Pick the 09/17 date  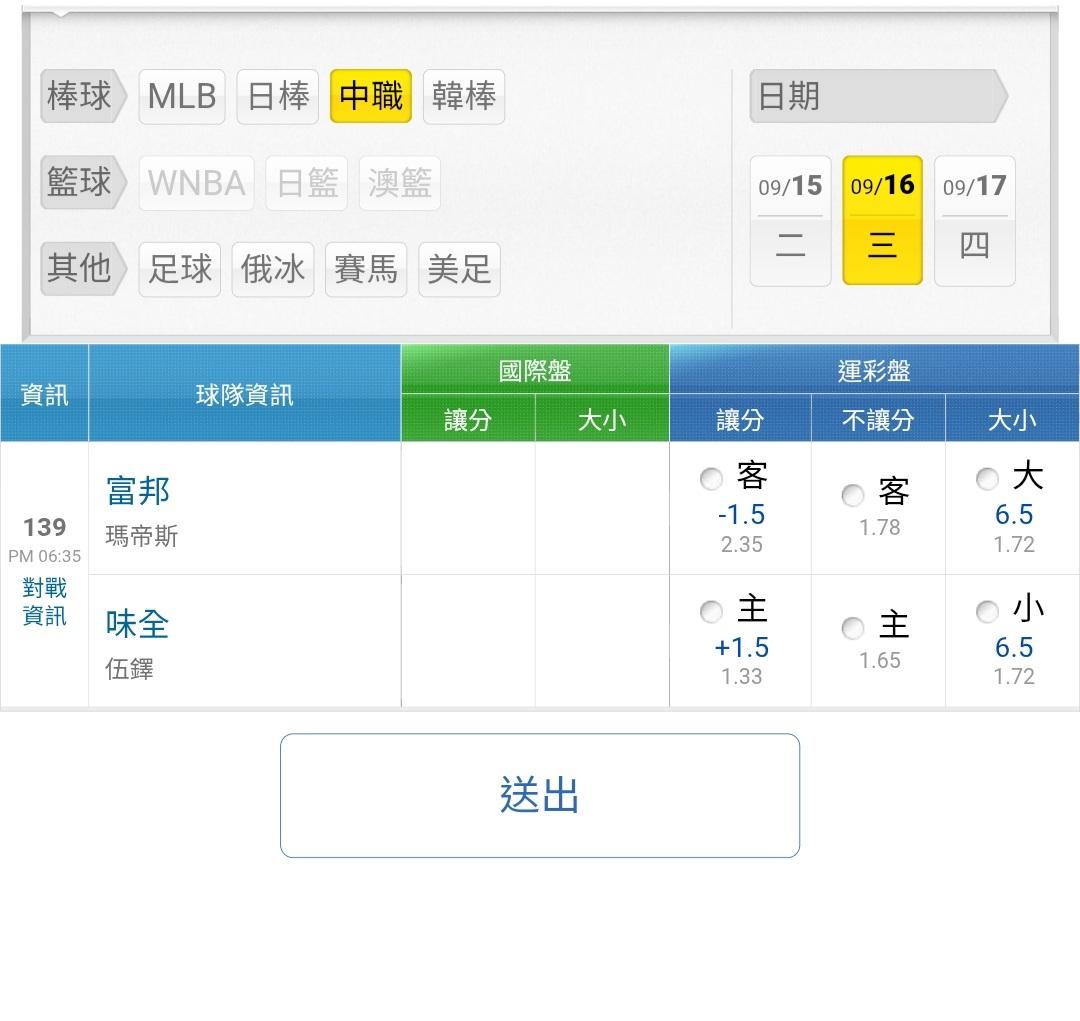[975, 221]
